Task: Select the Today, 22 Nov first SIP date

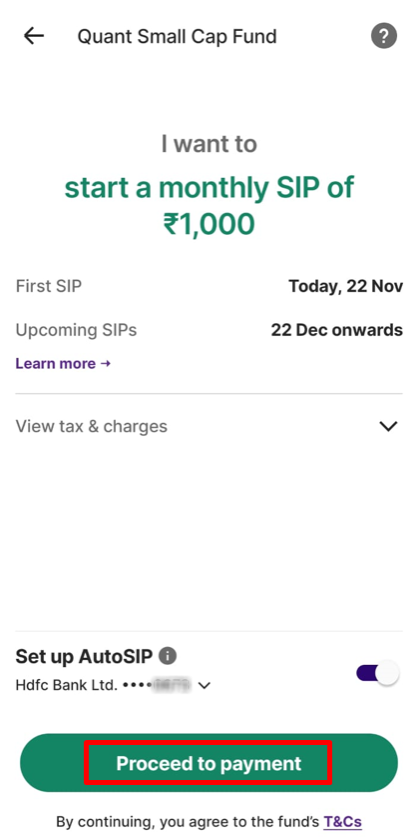Action: point(346,286)
